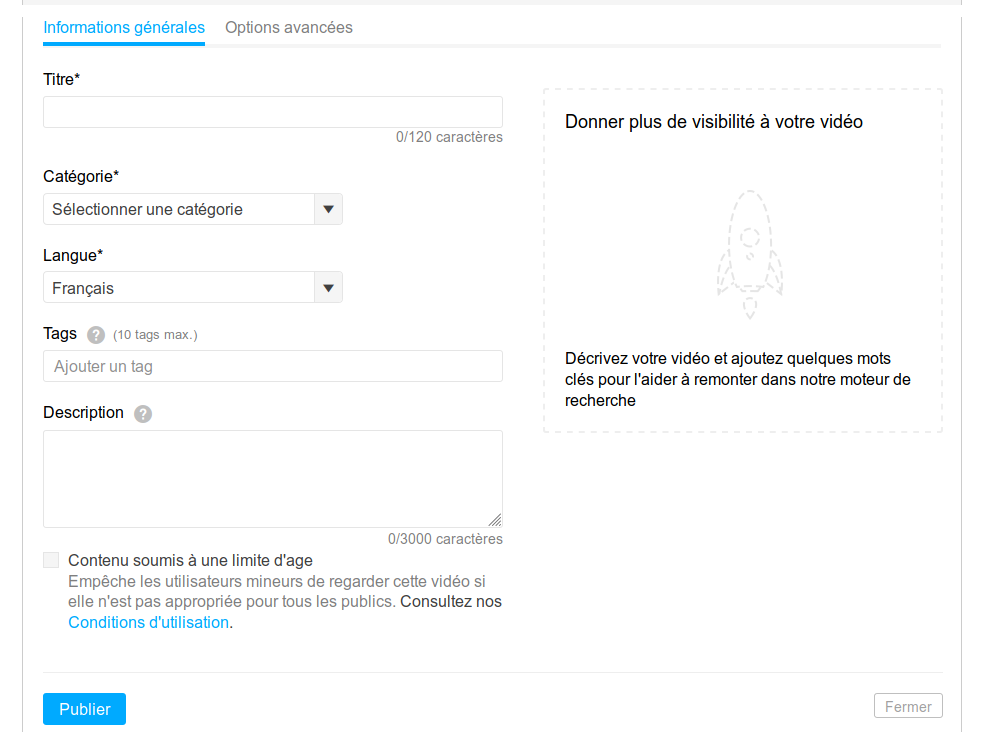The height and width of the screenshot is (732, 981).
Task: Click the Langue dropdown arrow button
Action: click(328, 288)
